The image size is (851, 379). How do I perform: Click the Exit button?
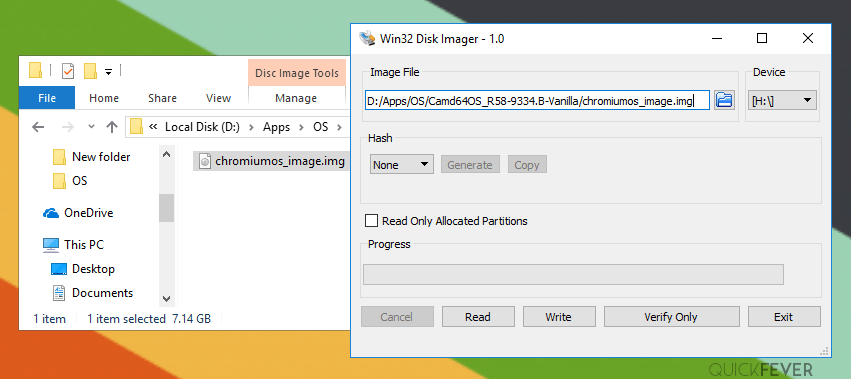tap(784, 317)
